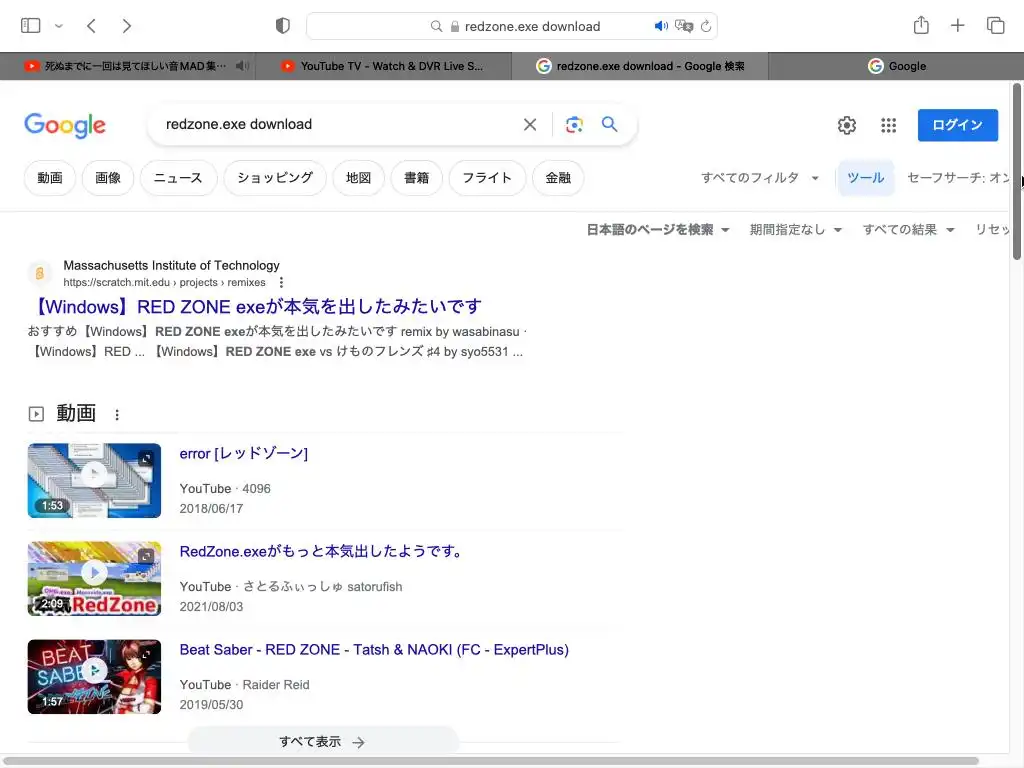The image size is (1024, 768).
Task: Switch to the 音MAD YouTube tab
Action: click(127, 66)
